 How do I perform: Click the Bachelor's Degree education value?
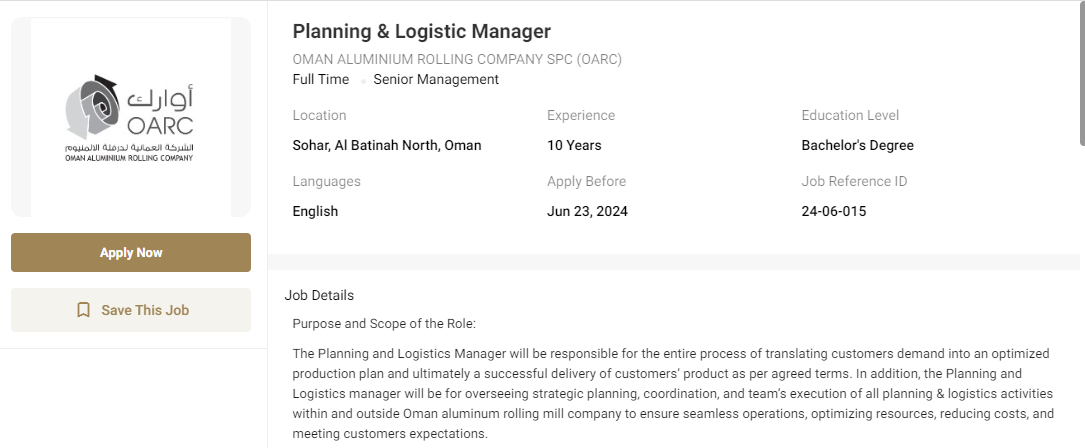(857, 145)
